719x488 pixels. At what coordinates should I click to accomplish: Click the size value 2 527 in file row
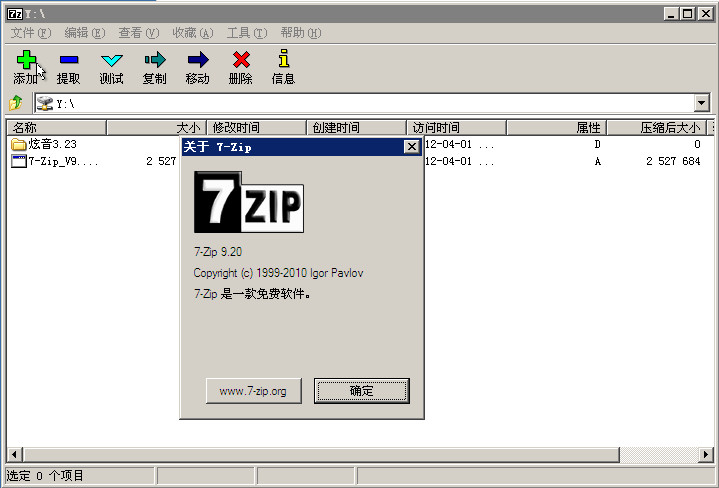161,161
